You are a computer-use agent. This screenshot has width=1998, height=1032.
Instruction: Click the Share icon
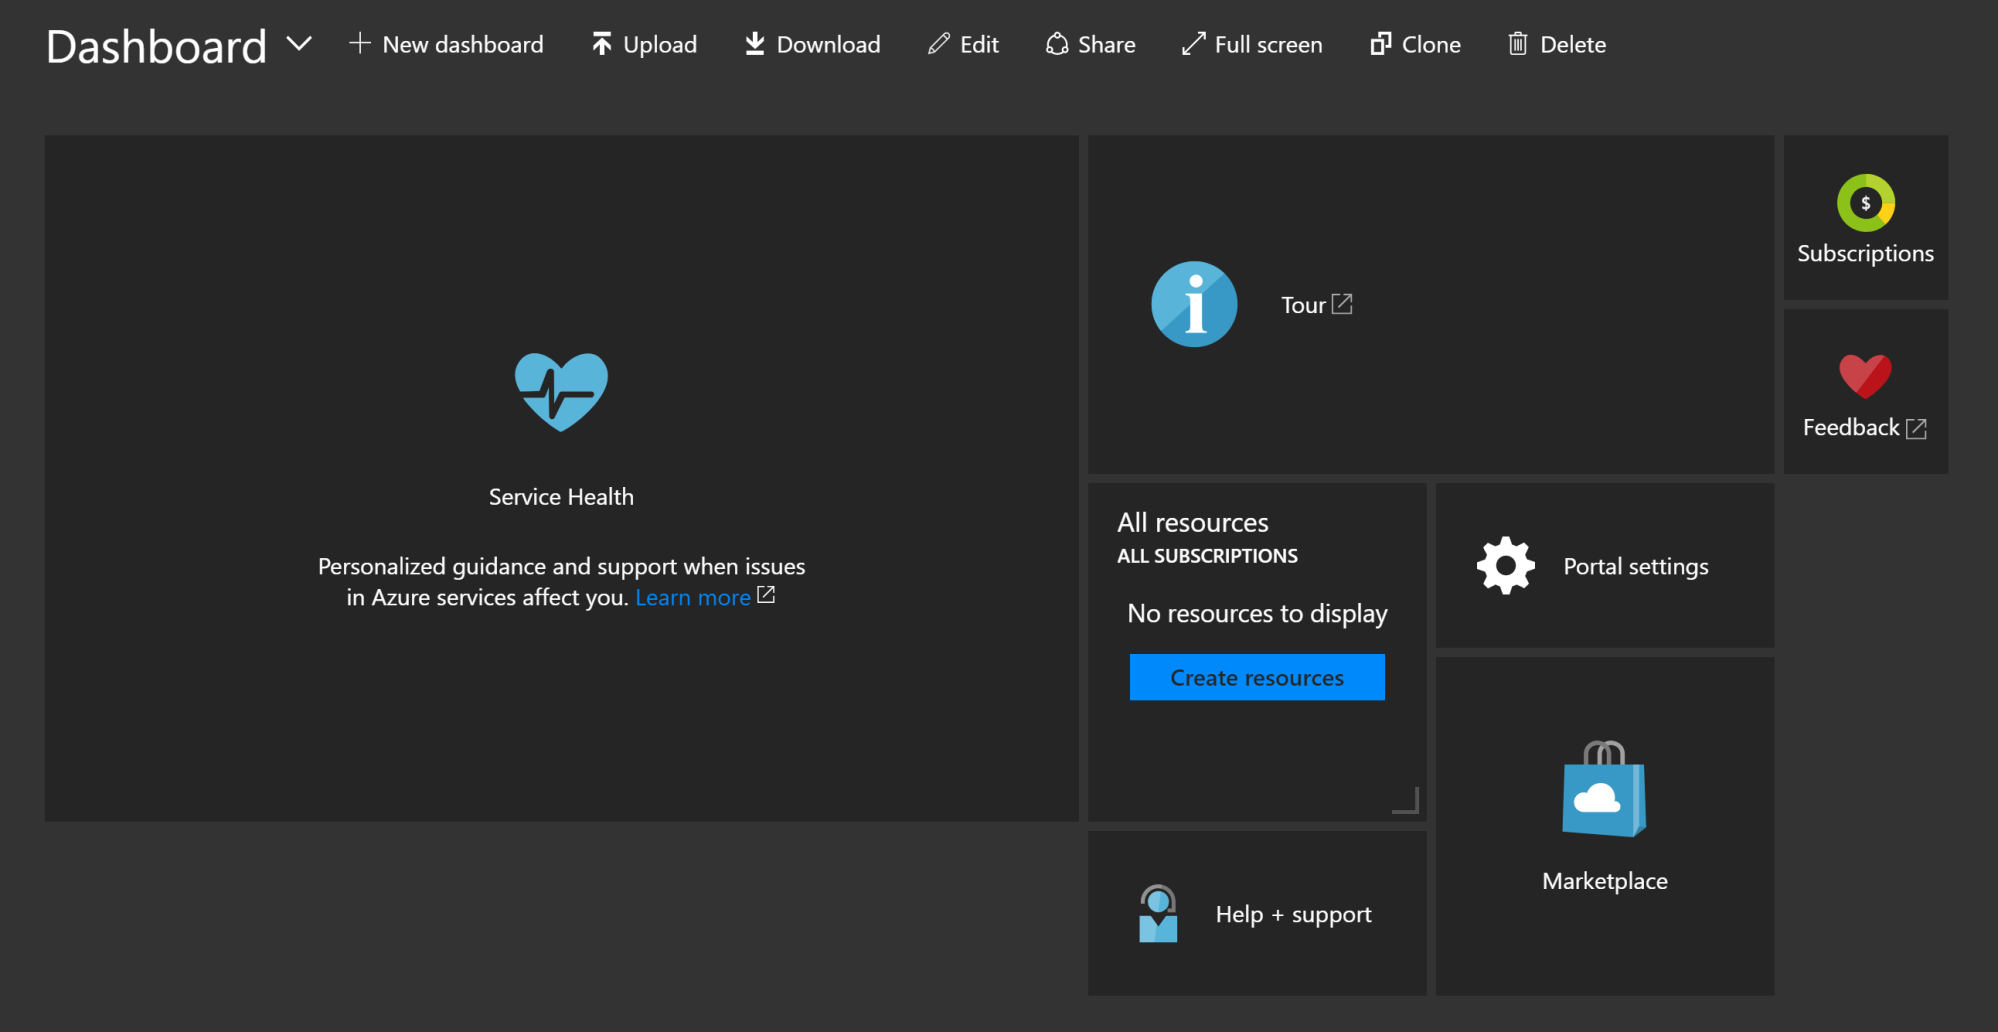[1057, 44]
